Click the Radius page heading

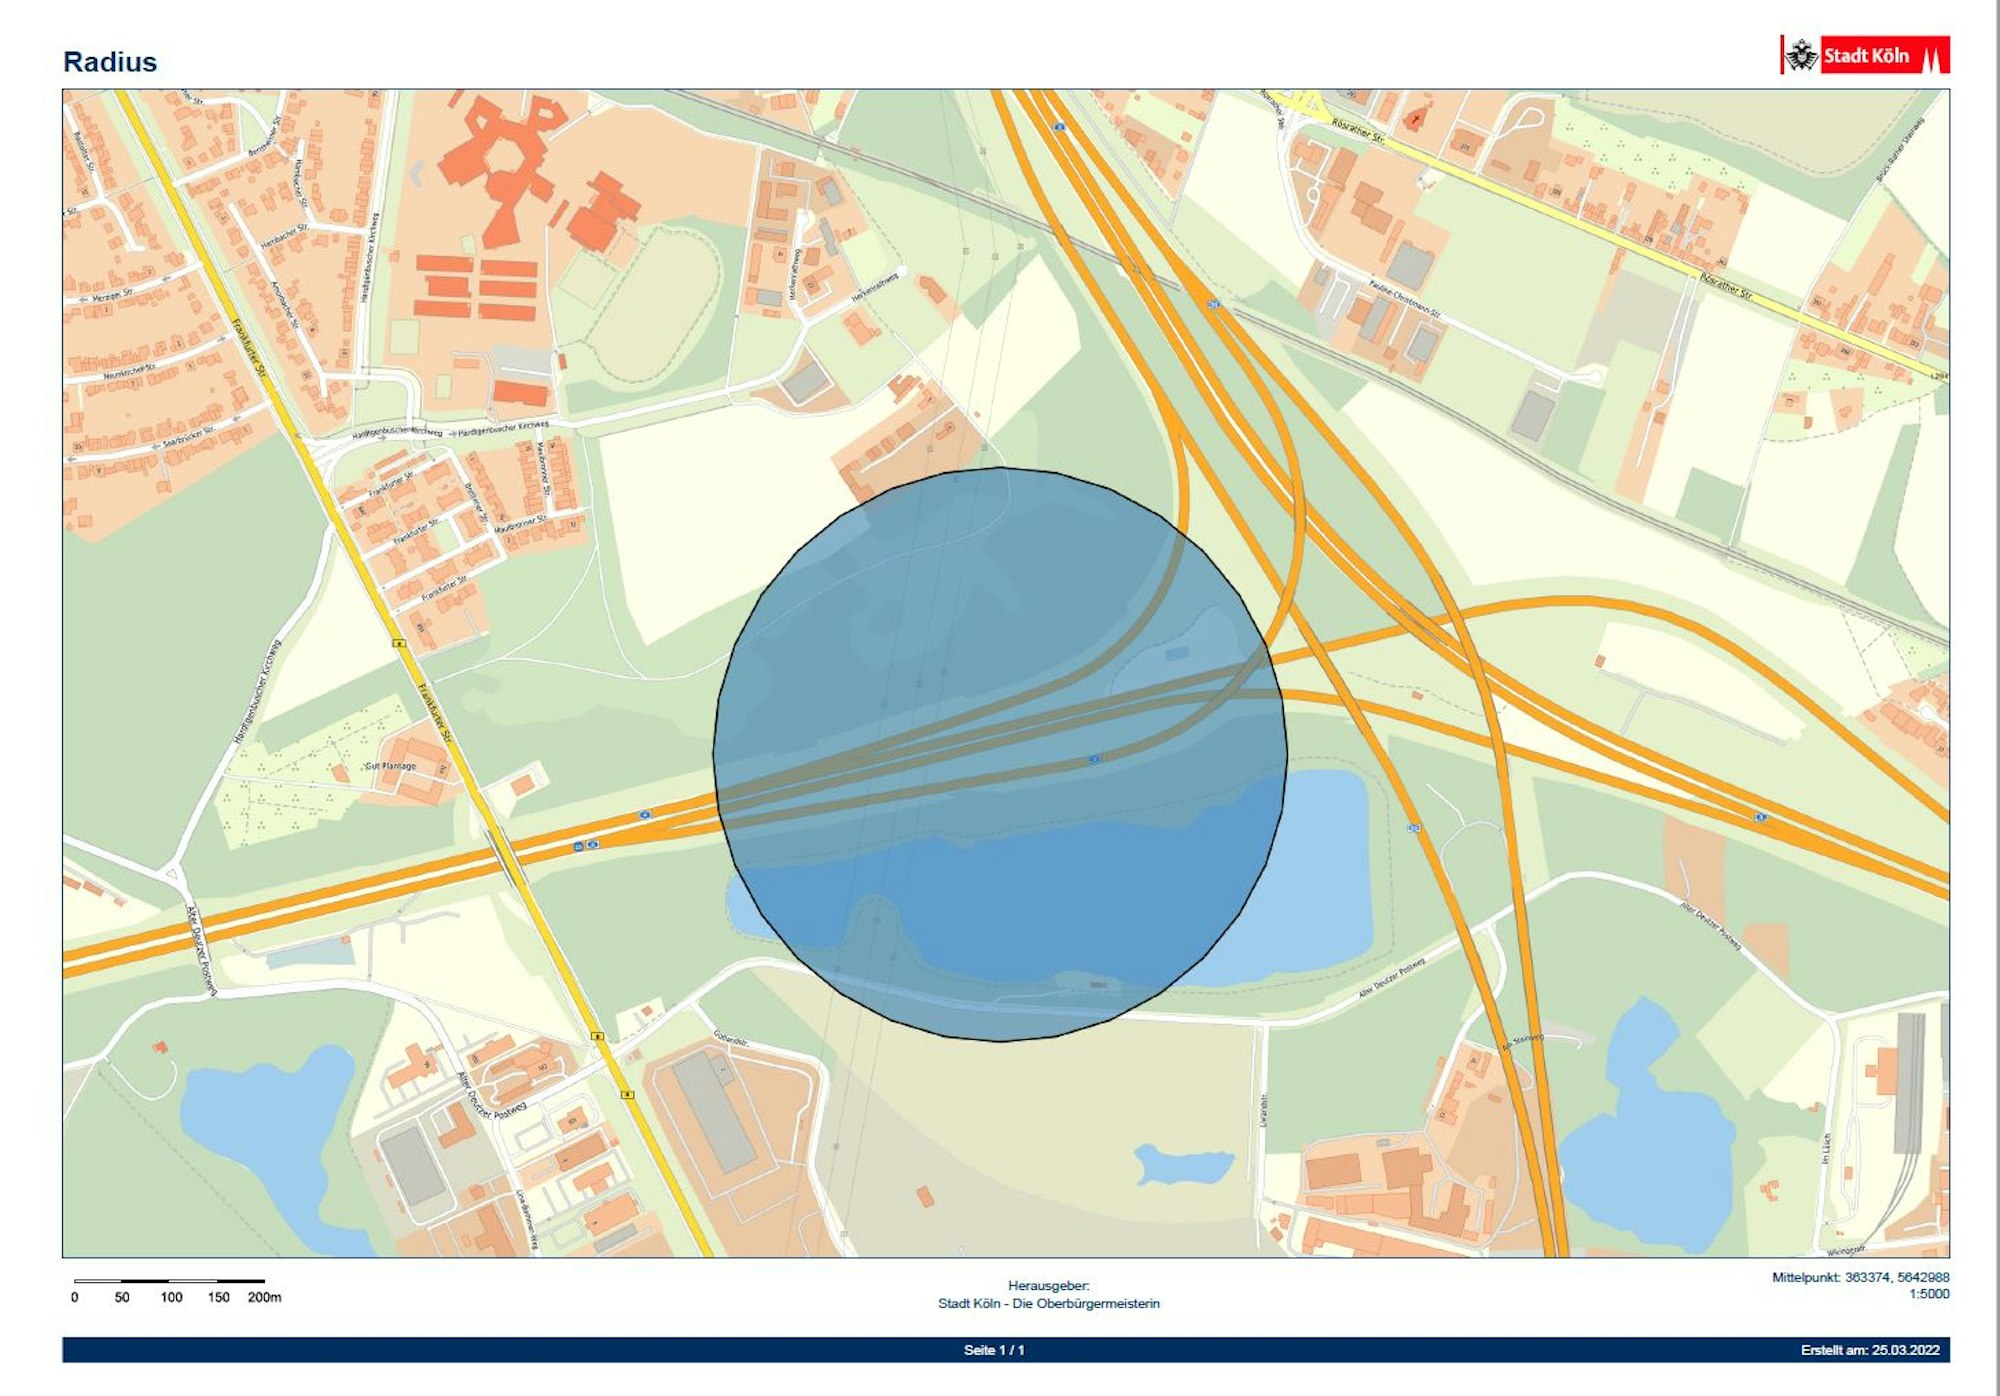point(110,62)
